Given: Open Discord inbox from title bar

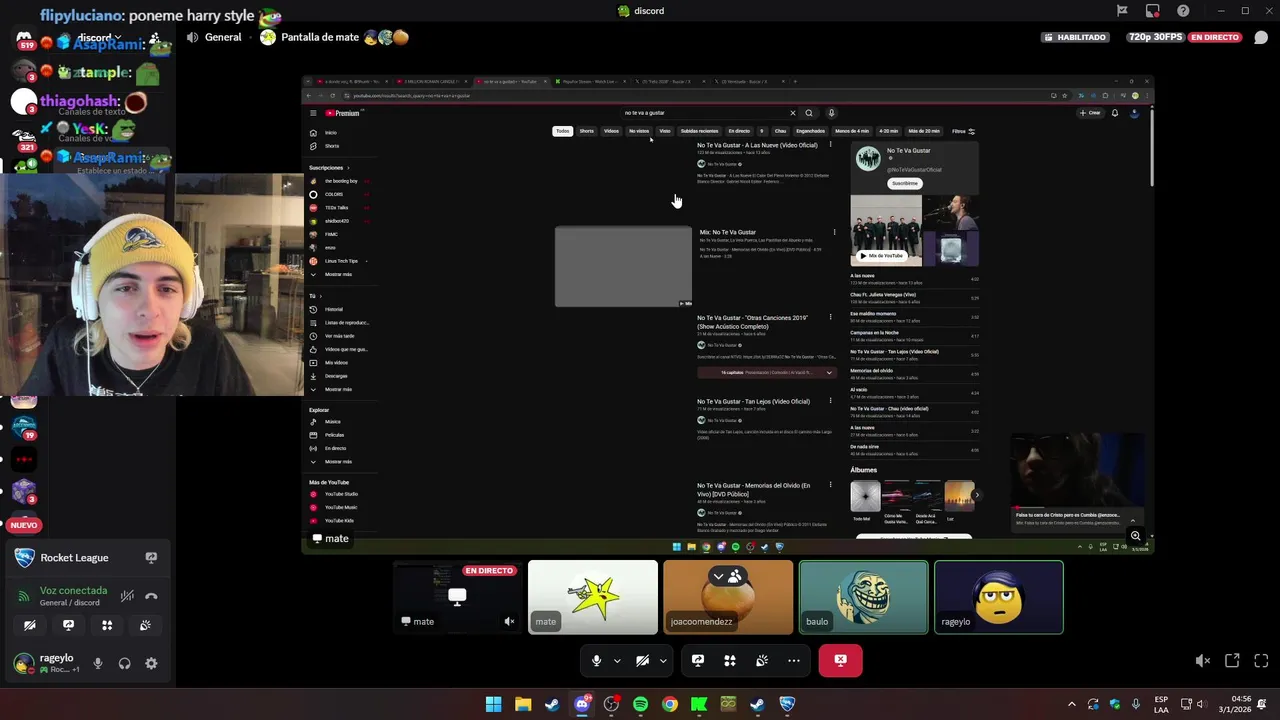Looking at the screenshot, I should [x=1153, y=11].
